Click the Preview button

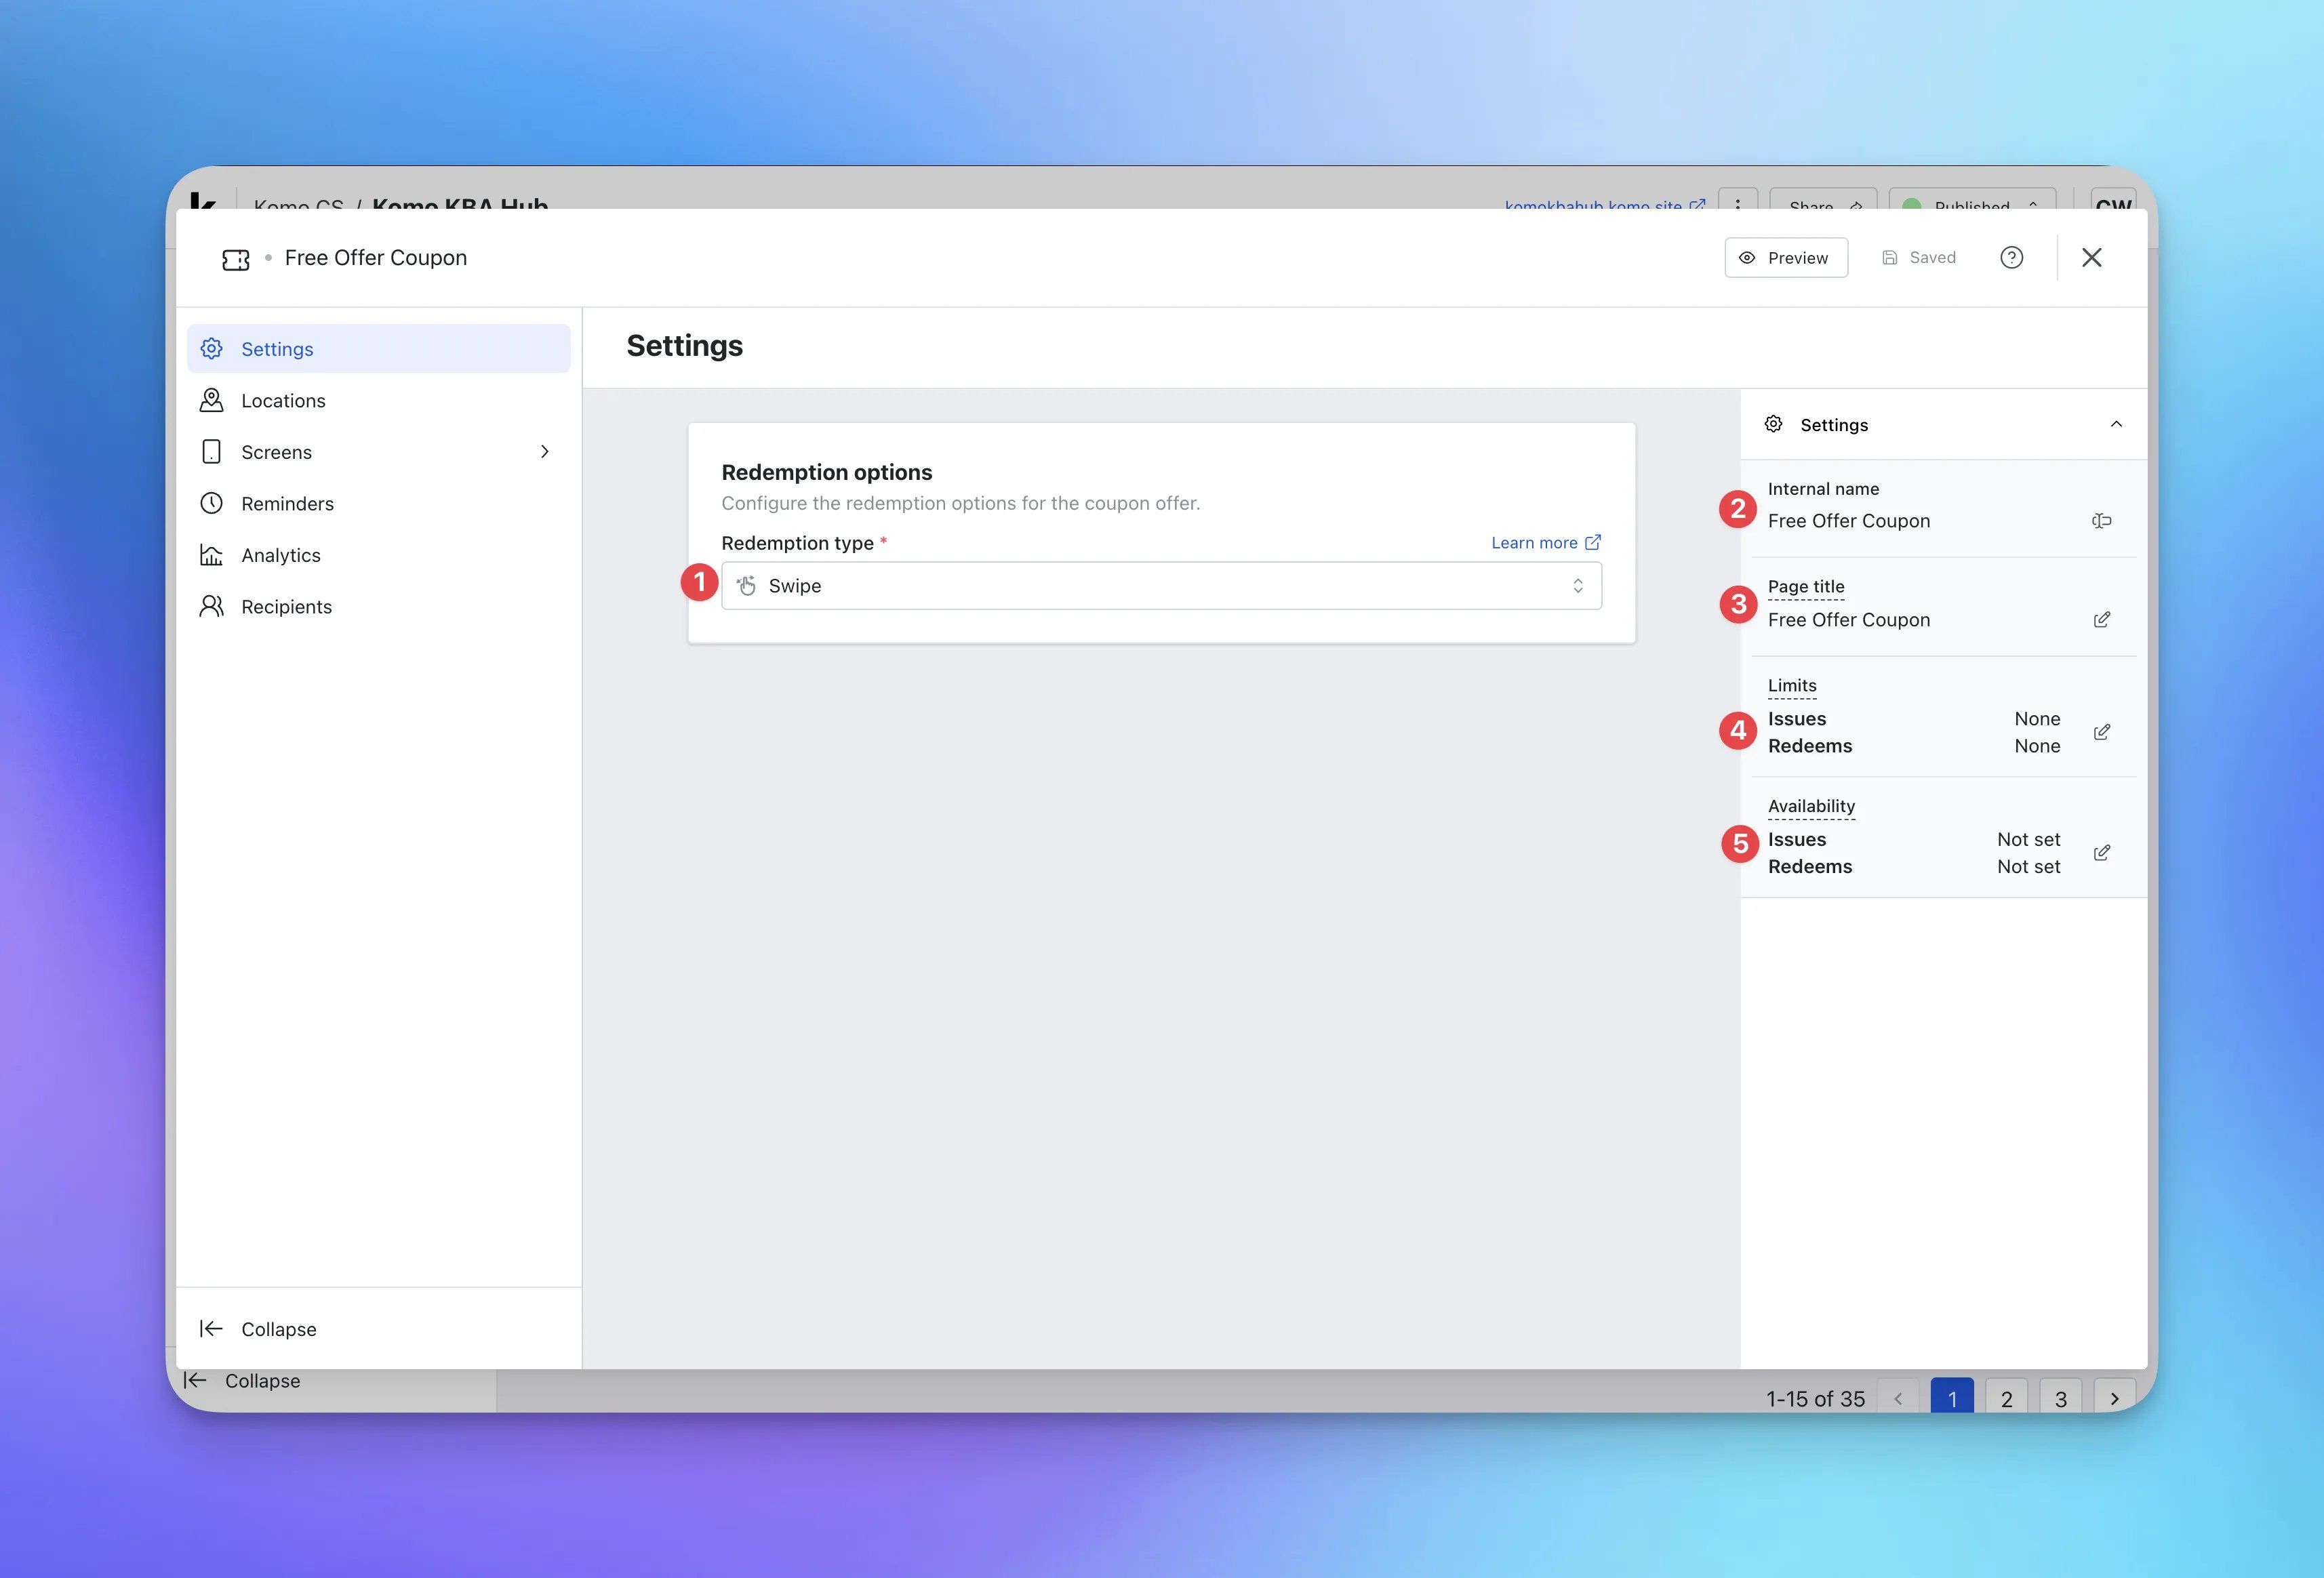tap(1786, 258)
